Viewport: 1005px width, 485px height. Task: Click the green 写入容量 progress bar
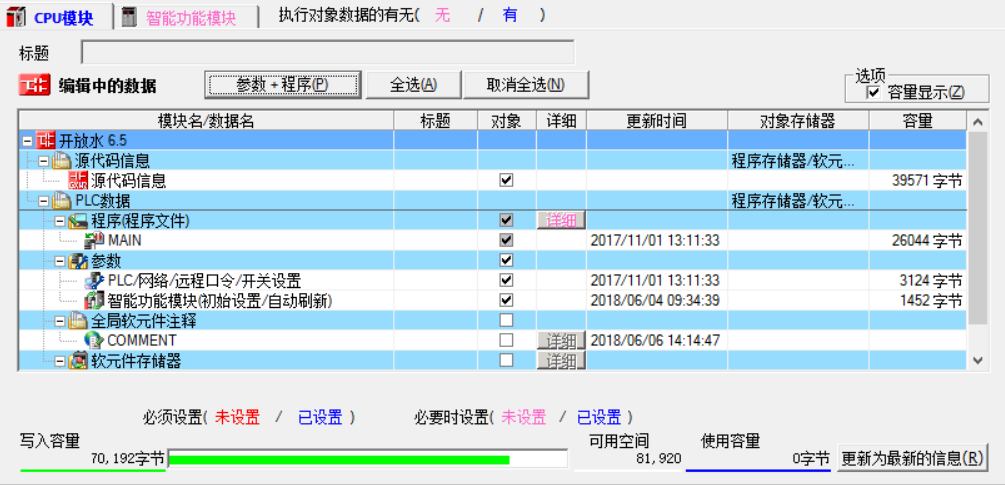(340, 460)
